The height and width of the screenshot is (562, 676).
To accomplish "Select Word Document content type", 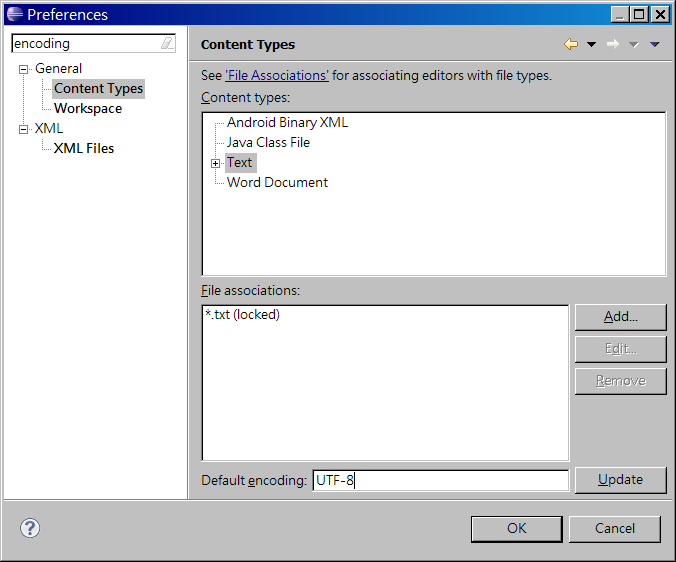I will point(277,182).
